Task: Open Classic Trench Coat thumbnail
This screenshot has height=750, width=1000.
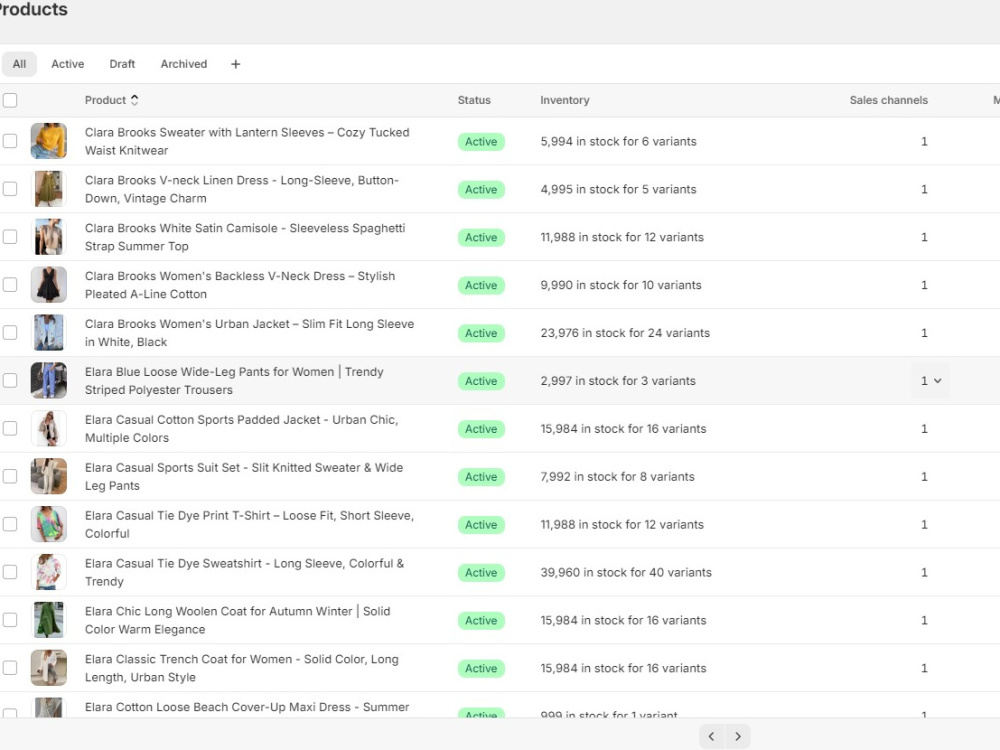Action: [x=48, y=667]
